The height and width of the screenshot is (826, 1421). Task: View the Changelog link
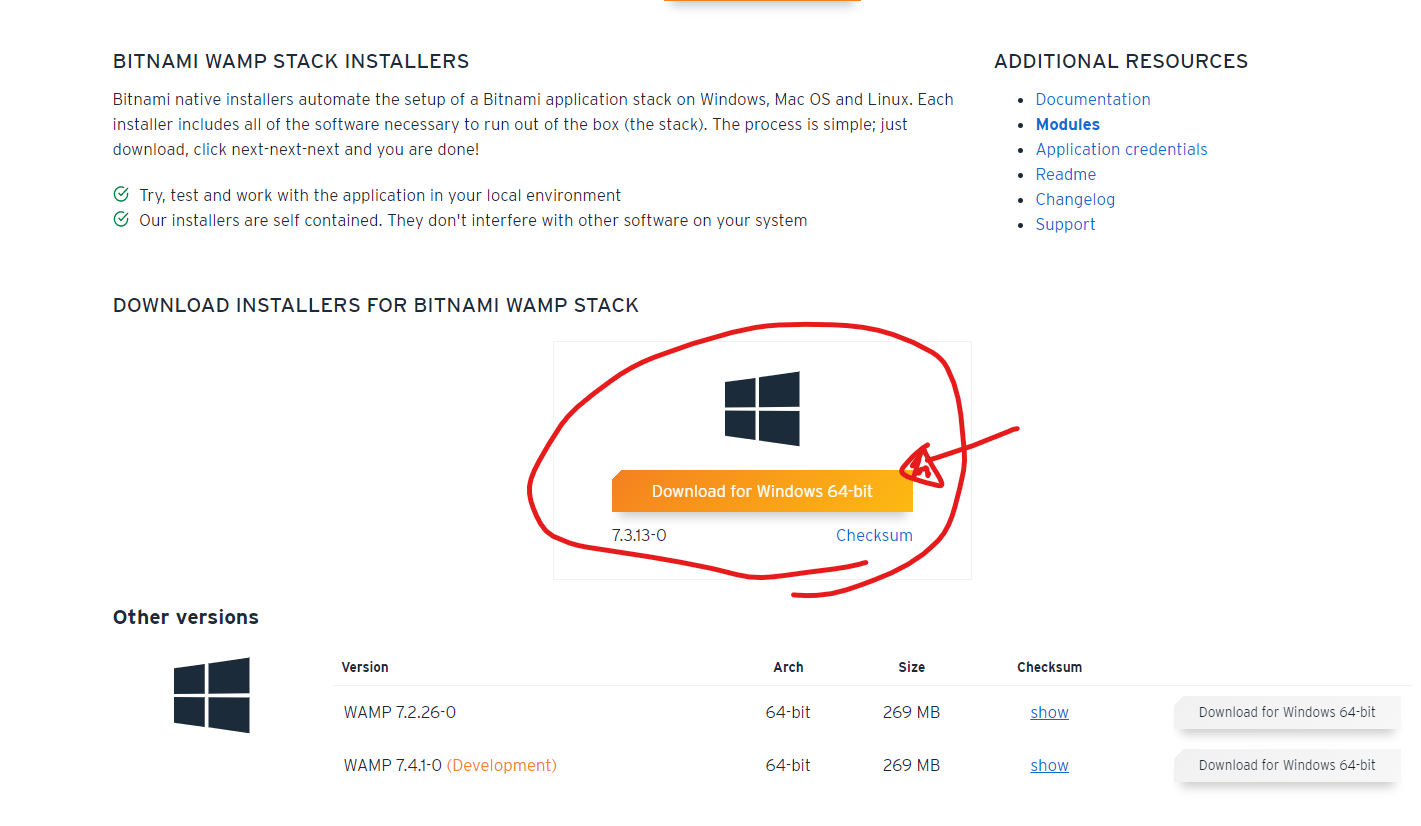point(1075,199)
